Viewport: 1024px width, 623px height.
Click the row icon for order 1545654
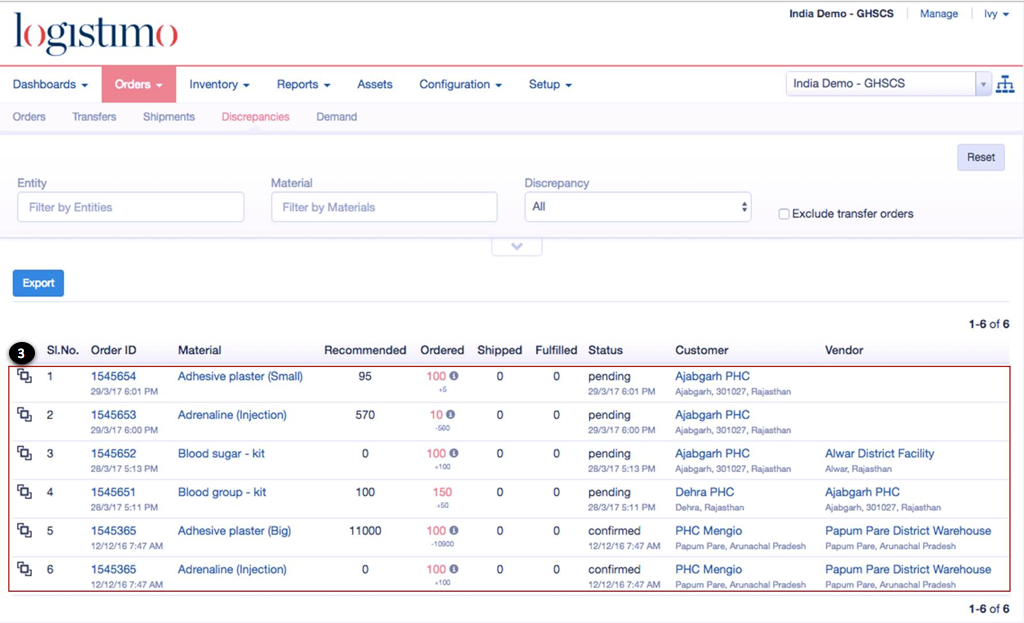[24, 375]
